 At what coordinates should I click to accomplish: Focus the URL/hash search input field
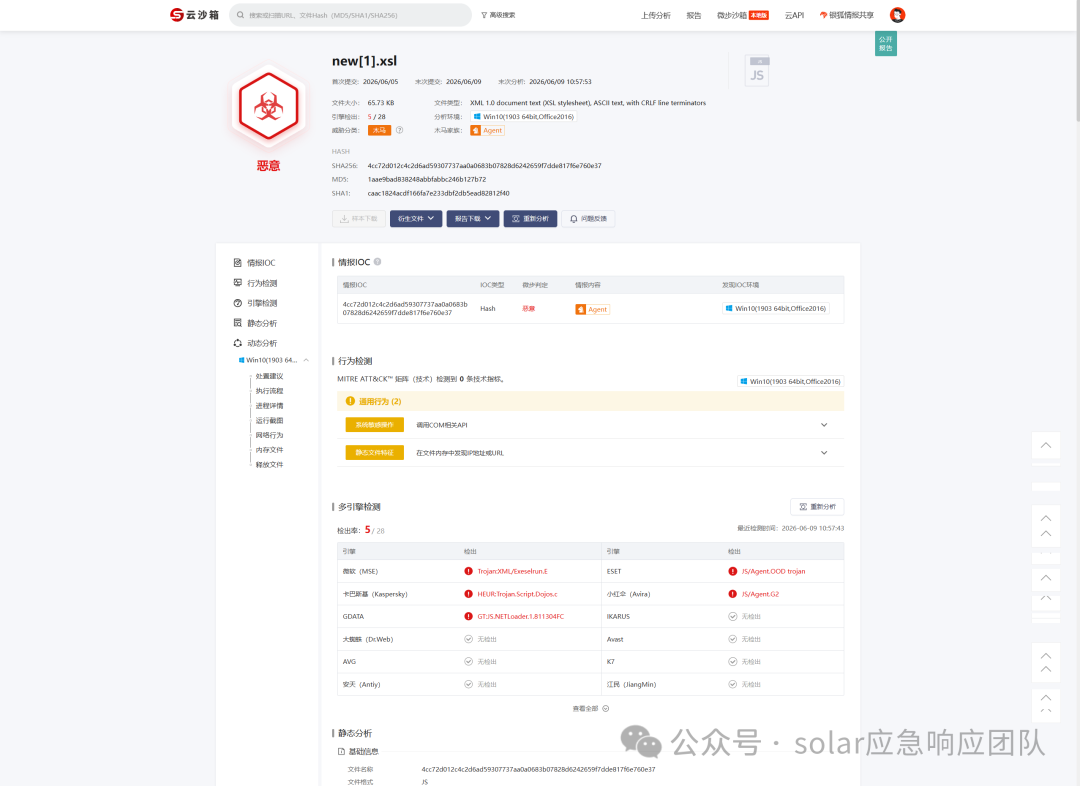coord(350,14)
